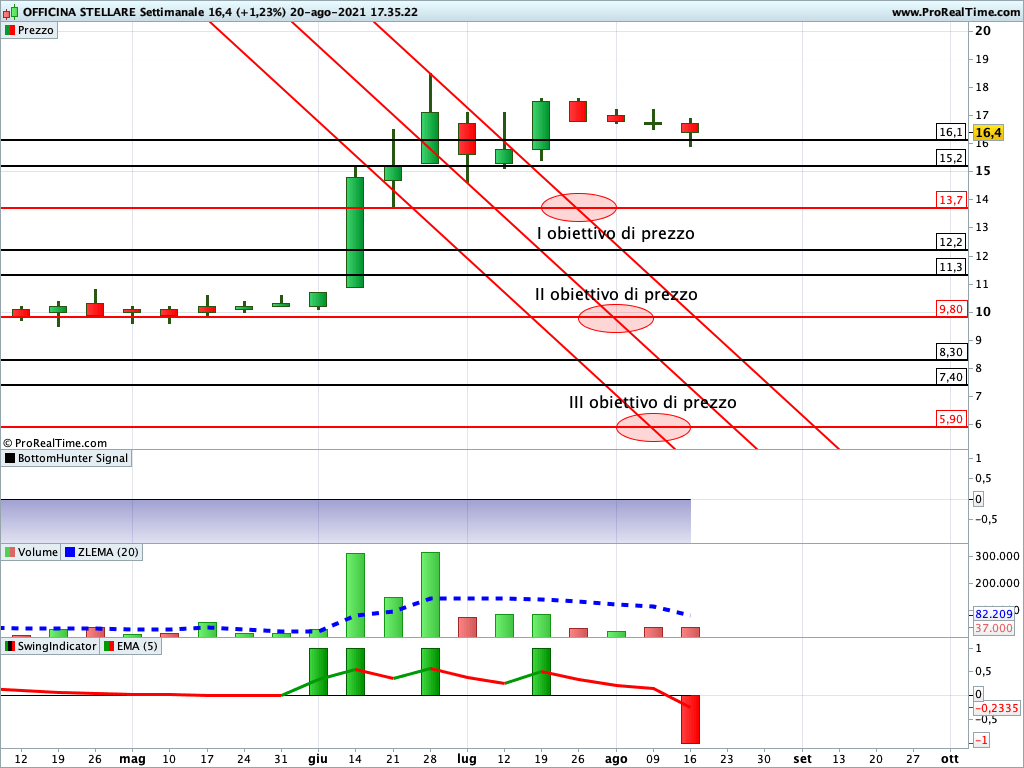Click the Volume legend color icon

pos(10,552)
